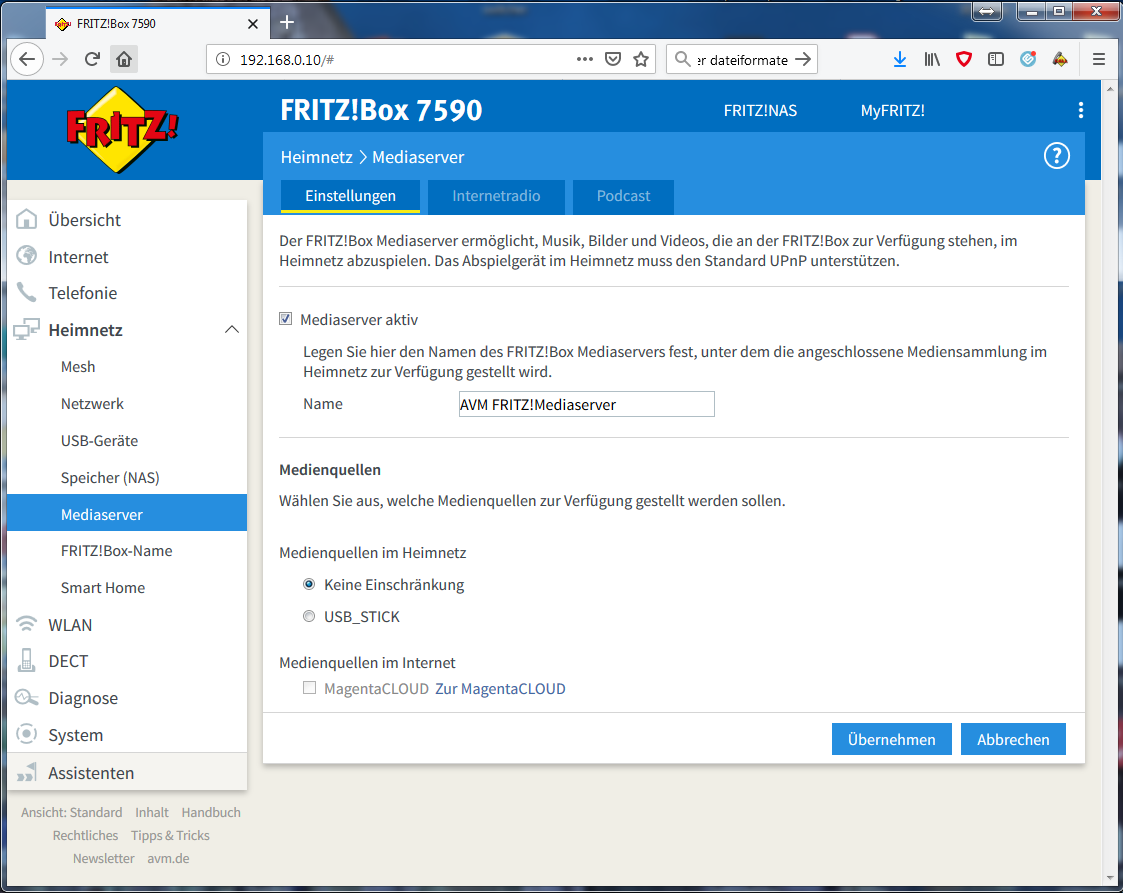Go back with the browser back arrow
The height and width of the screenshot is (893, 1123).
pyautogui.click(x=27, y=59)
